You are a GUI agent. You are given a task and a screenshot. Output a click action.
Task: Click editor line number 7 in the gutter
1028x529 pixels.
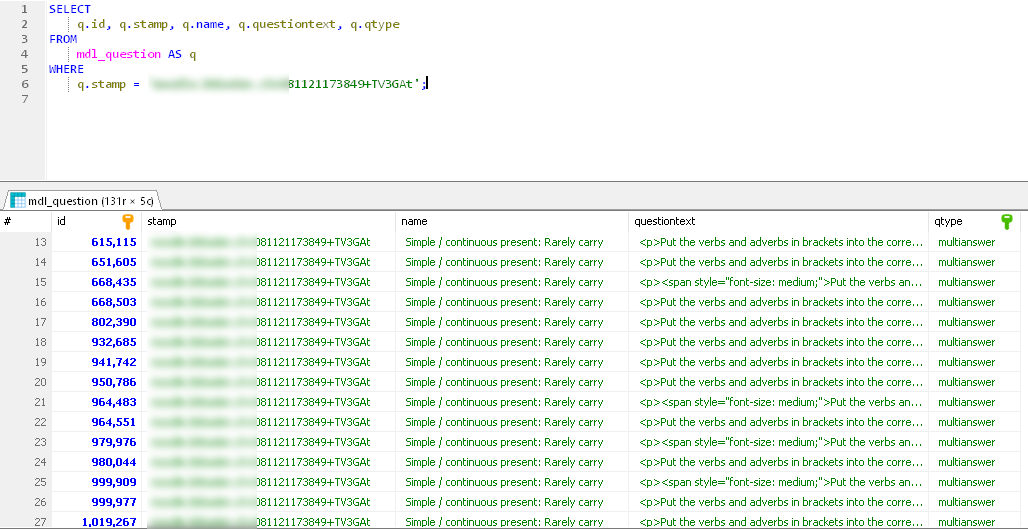24,99
